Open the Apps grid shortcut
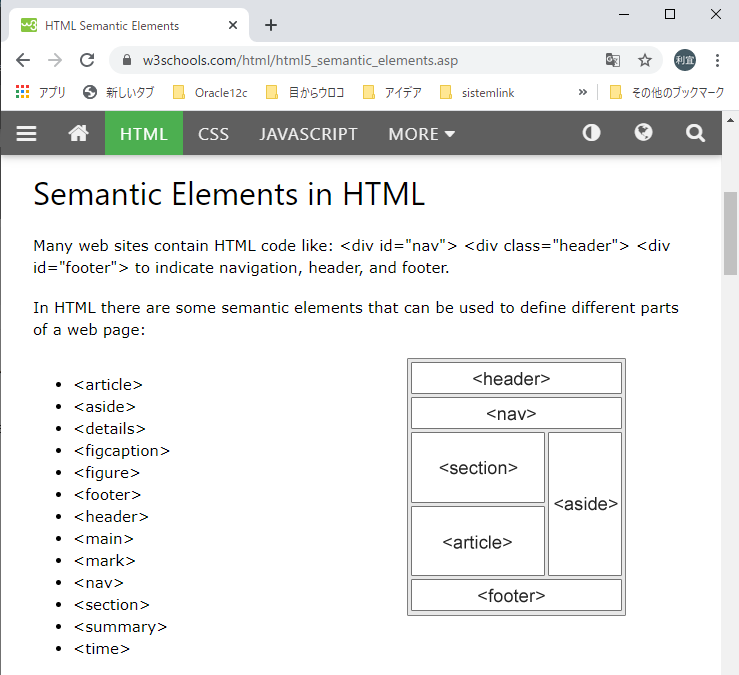This screenshot has width=739, height=675. click(x=41, y=92)
